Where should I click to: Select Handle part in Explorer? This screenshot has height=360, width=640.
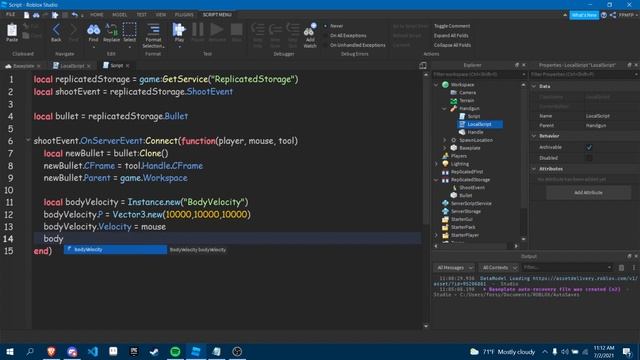point(475,132)
